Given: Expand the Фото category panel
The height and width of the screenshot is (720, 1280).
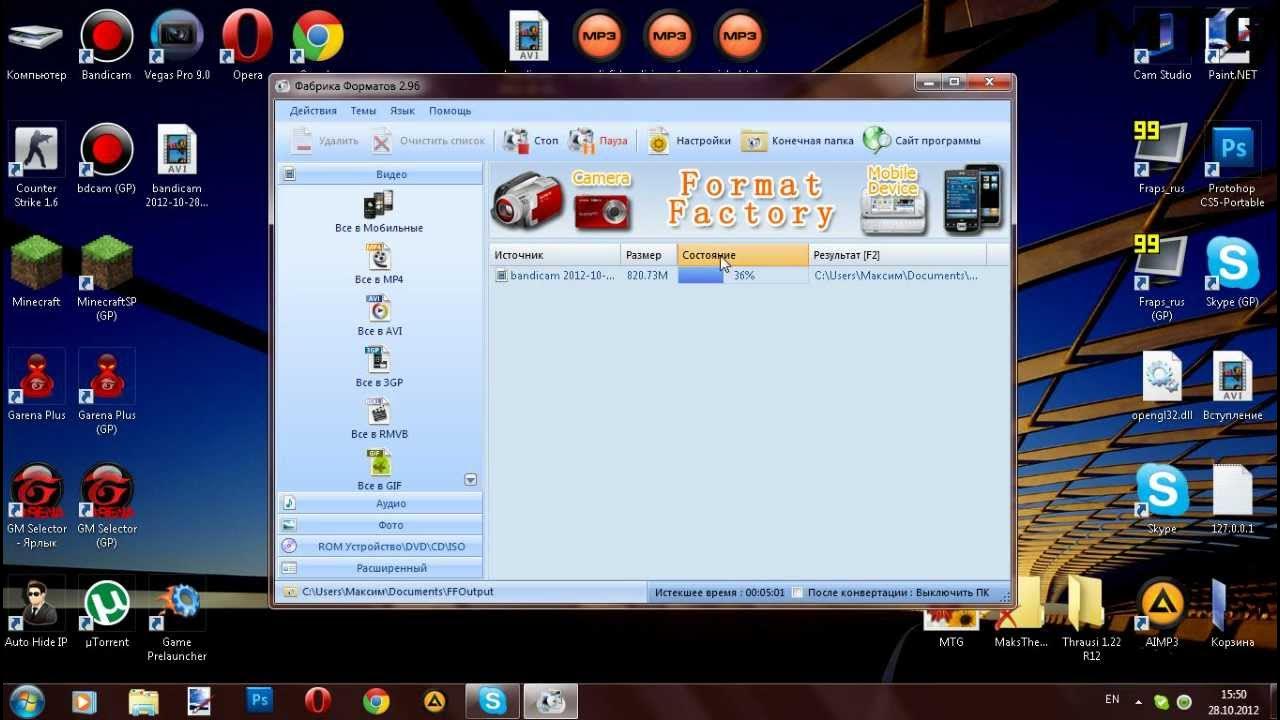Looking at the screenshot, I should 380,525.
